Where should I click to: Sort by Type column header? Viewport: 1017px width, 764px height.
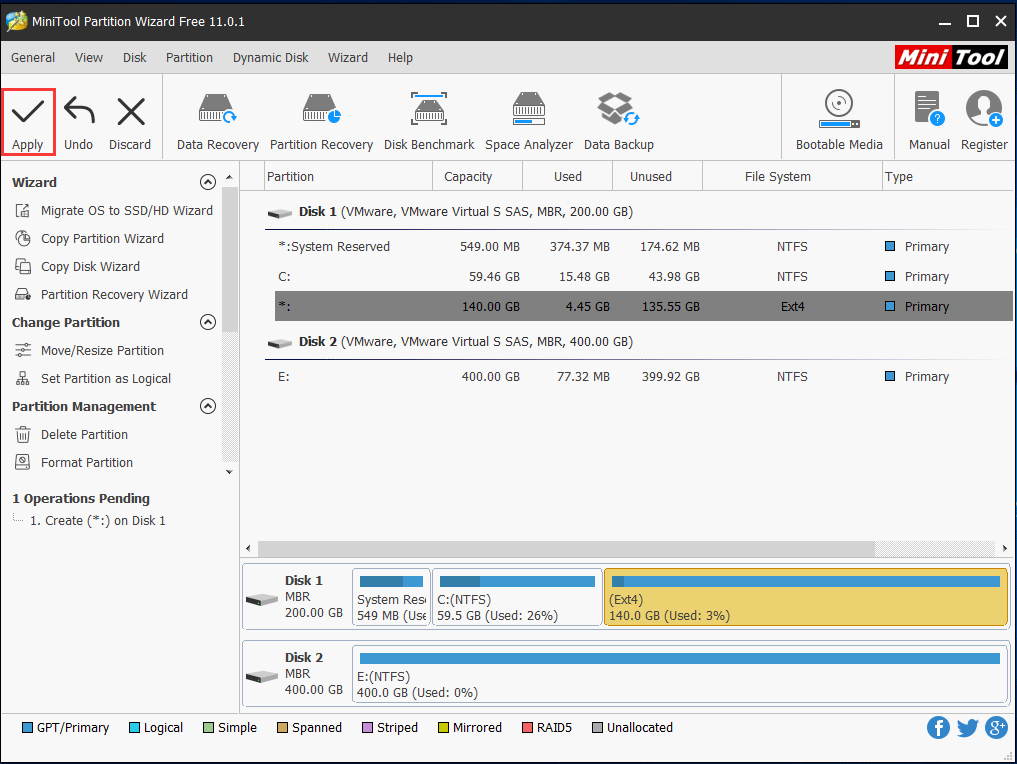click(x=947, y=176)
